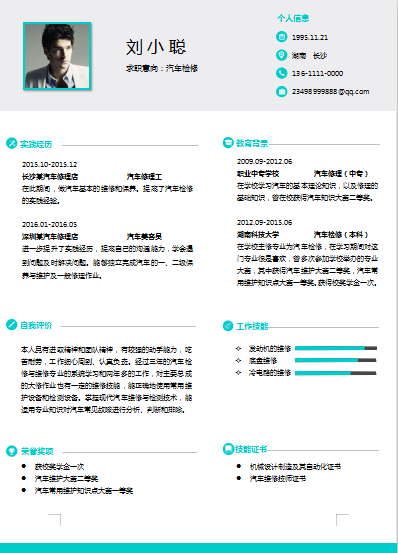This screenshot has width=398, height=553.
Task: Click the 个人信息 heading
Action: [x=293, y=18]
